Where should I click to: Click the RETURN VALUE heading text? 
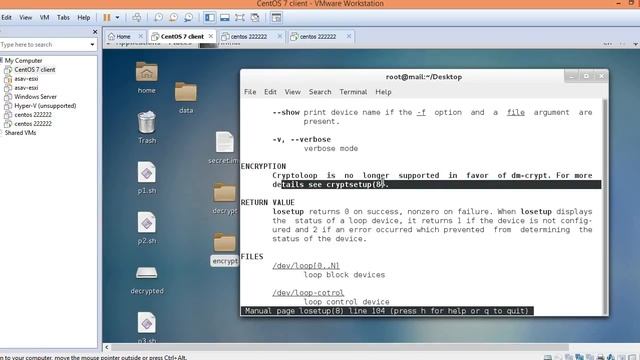point(267,202)
